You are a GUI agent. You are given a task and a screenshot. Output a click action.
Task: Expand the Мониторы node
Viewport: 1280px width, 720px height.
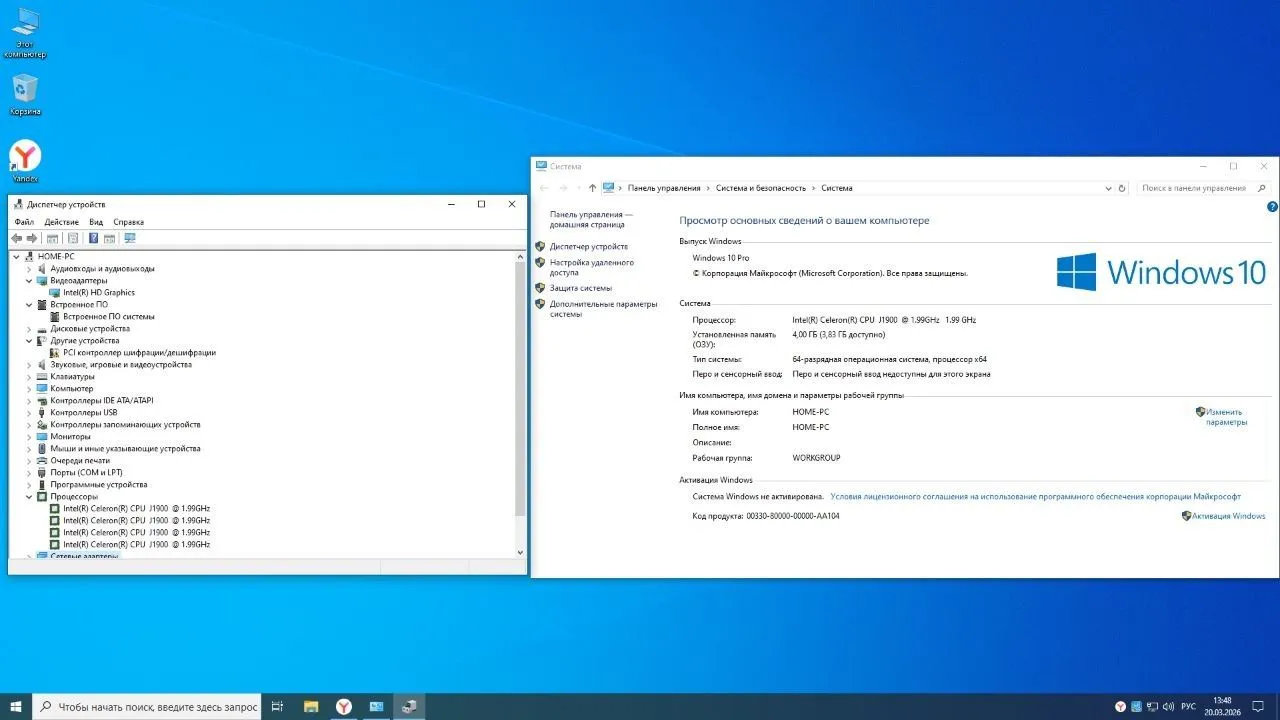pos(29,437)
